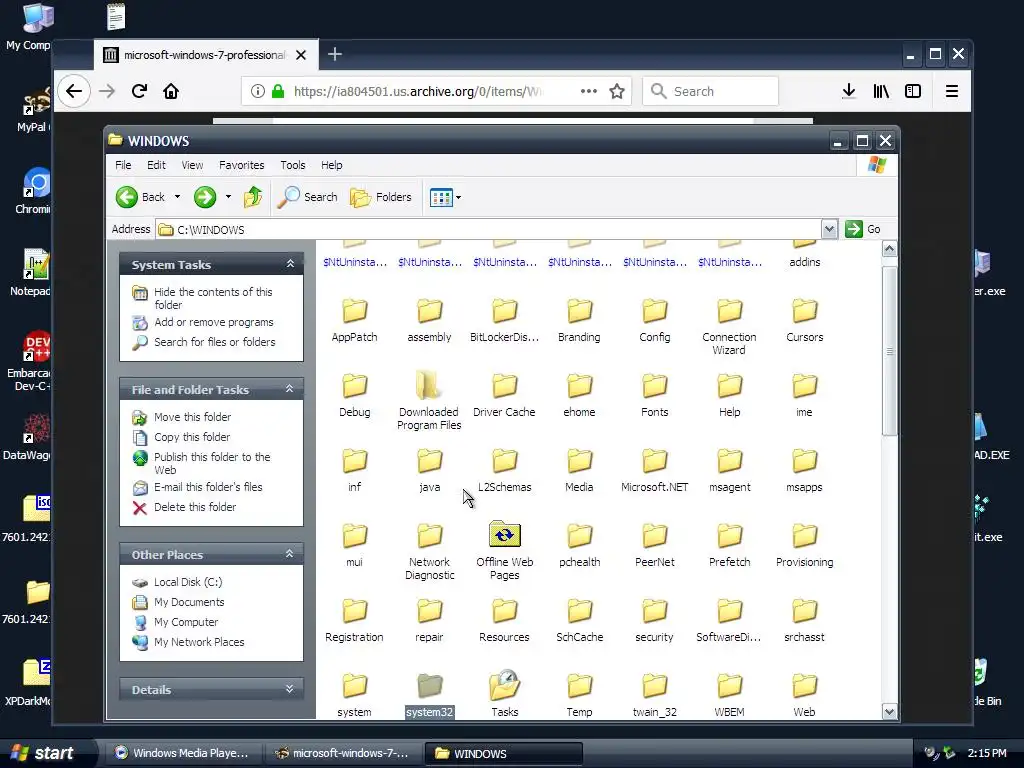Select the Microsoft.NET folder
This screenshot has width=1024, height=768.
(x=654, y=470)
